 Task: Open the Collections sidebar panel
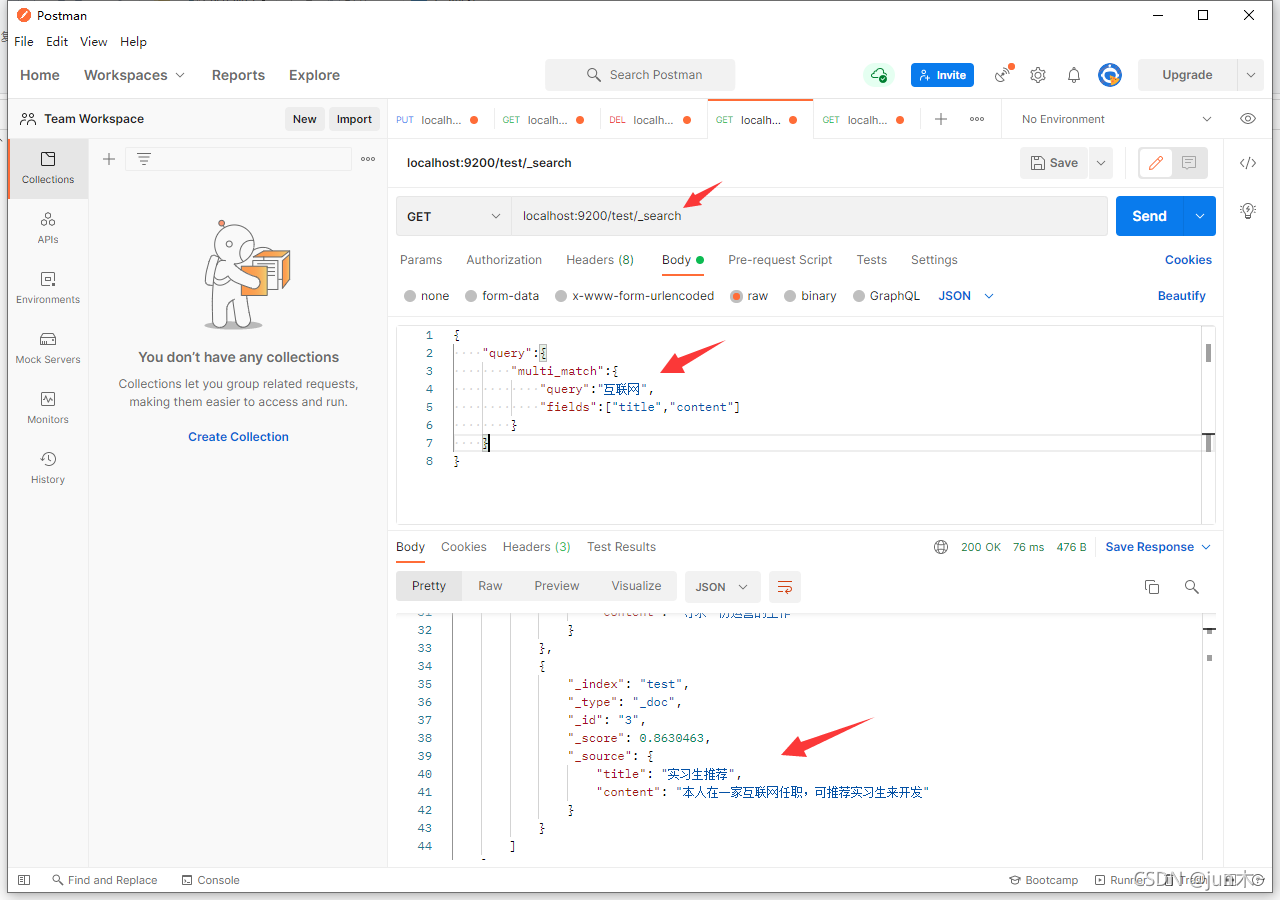[x=48, y=168]
